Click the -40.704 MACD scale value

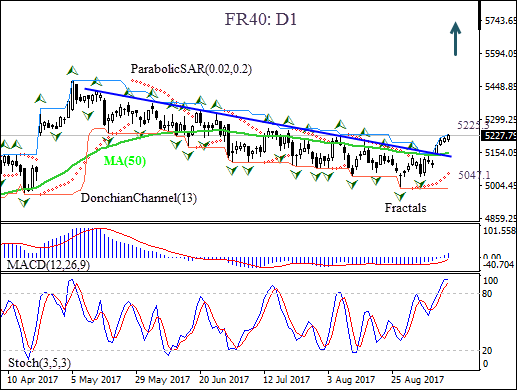click(498, 265)
